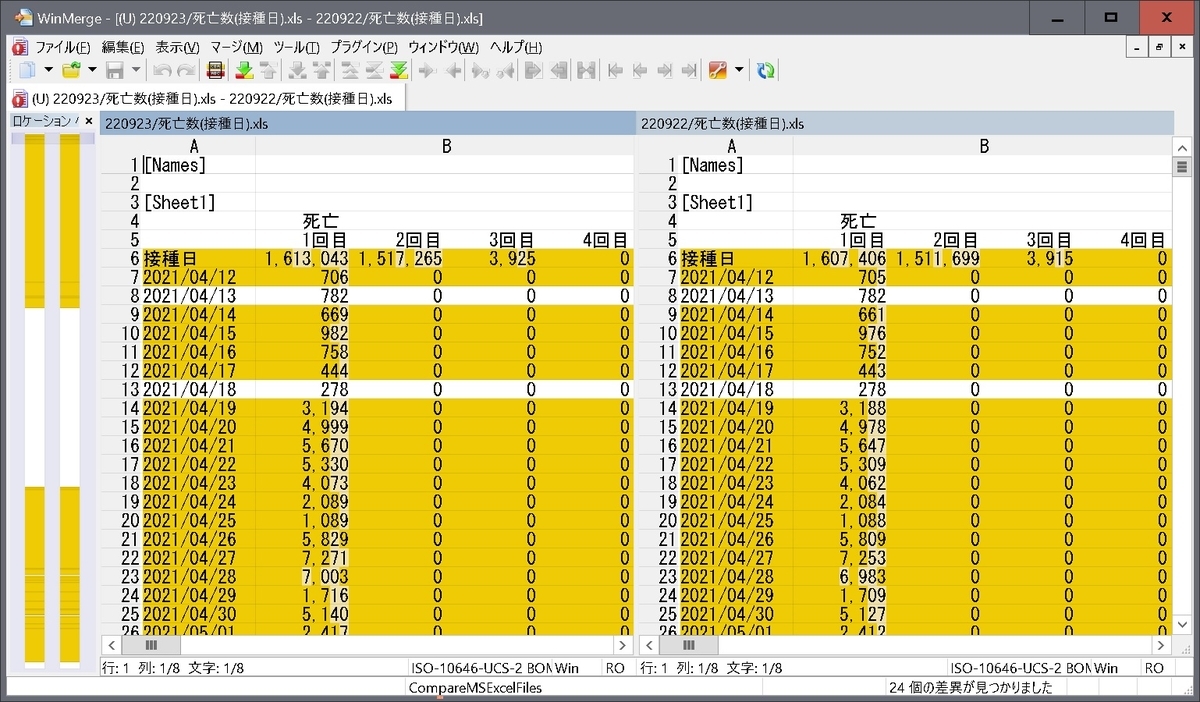Click the Copy to Right icon
The image size is (1200, 702).
(426, 70)
